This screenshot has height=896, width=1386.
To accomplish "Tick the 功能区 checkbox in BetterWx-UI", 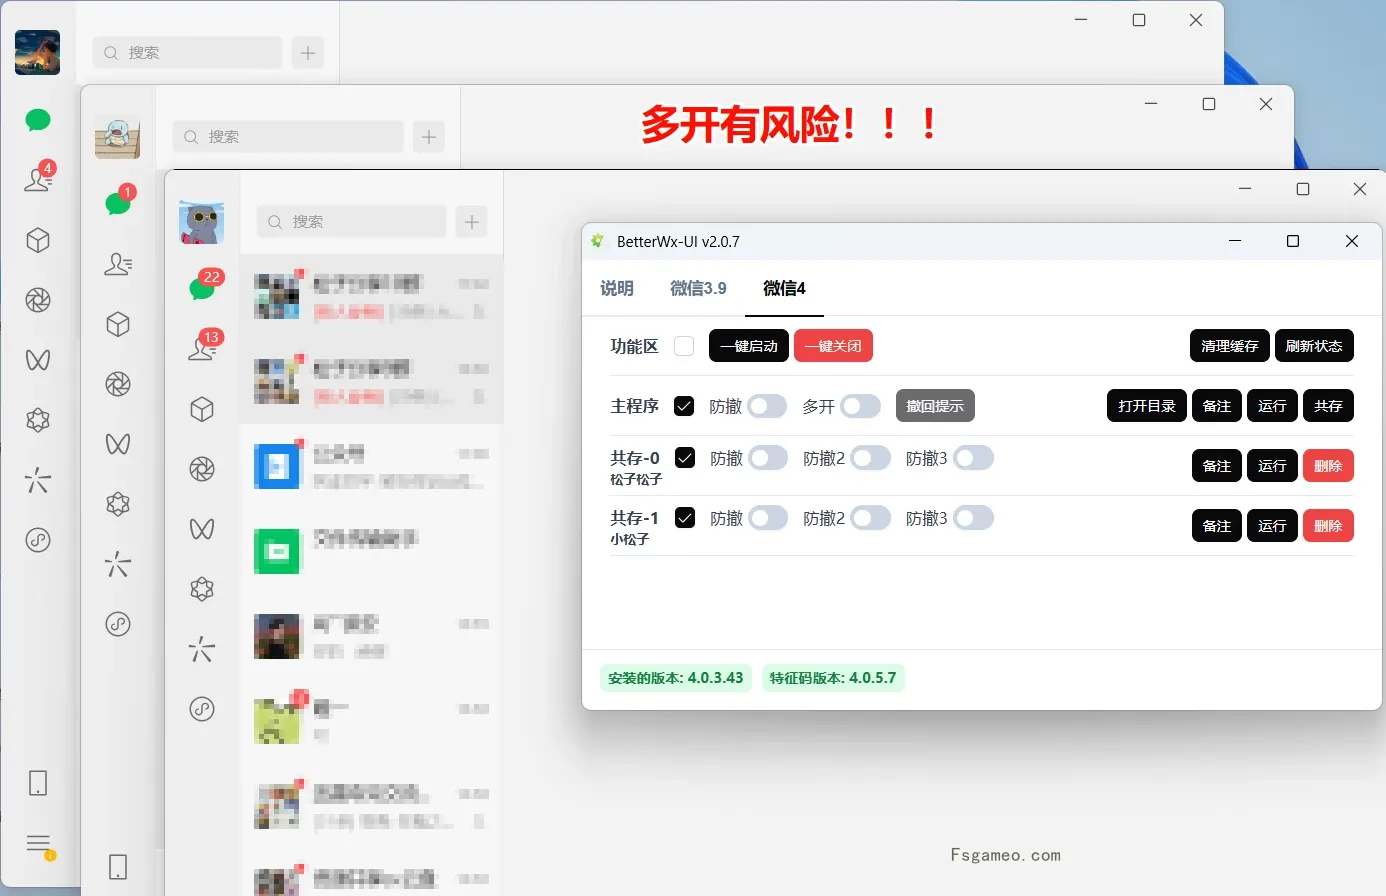I will coord(684,346).
